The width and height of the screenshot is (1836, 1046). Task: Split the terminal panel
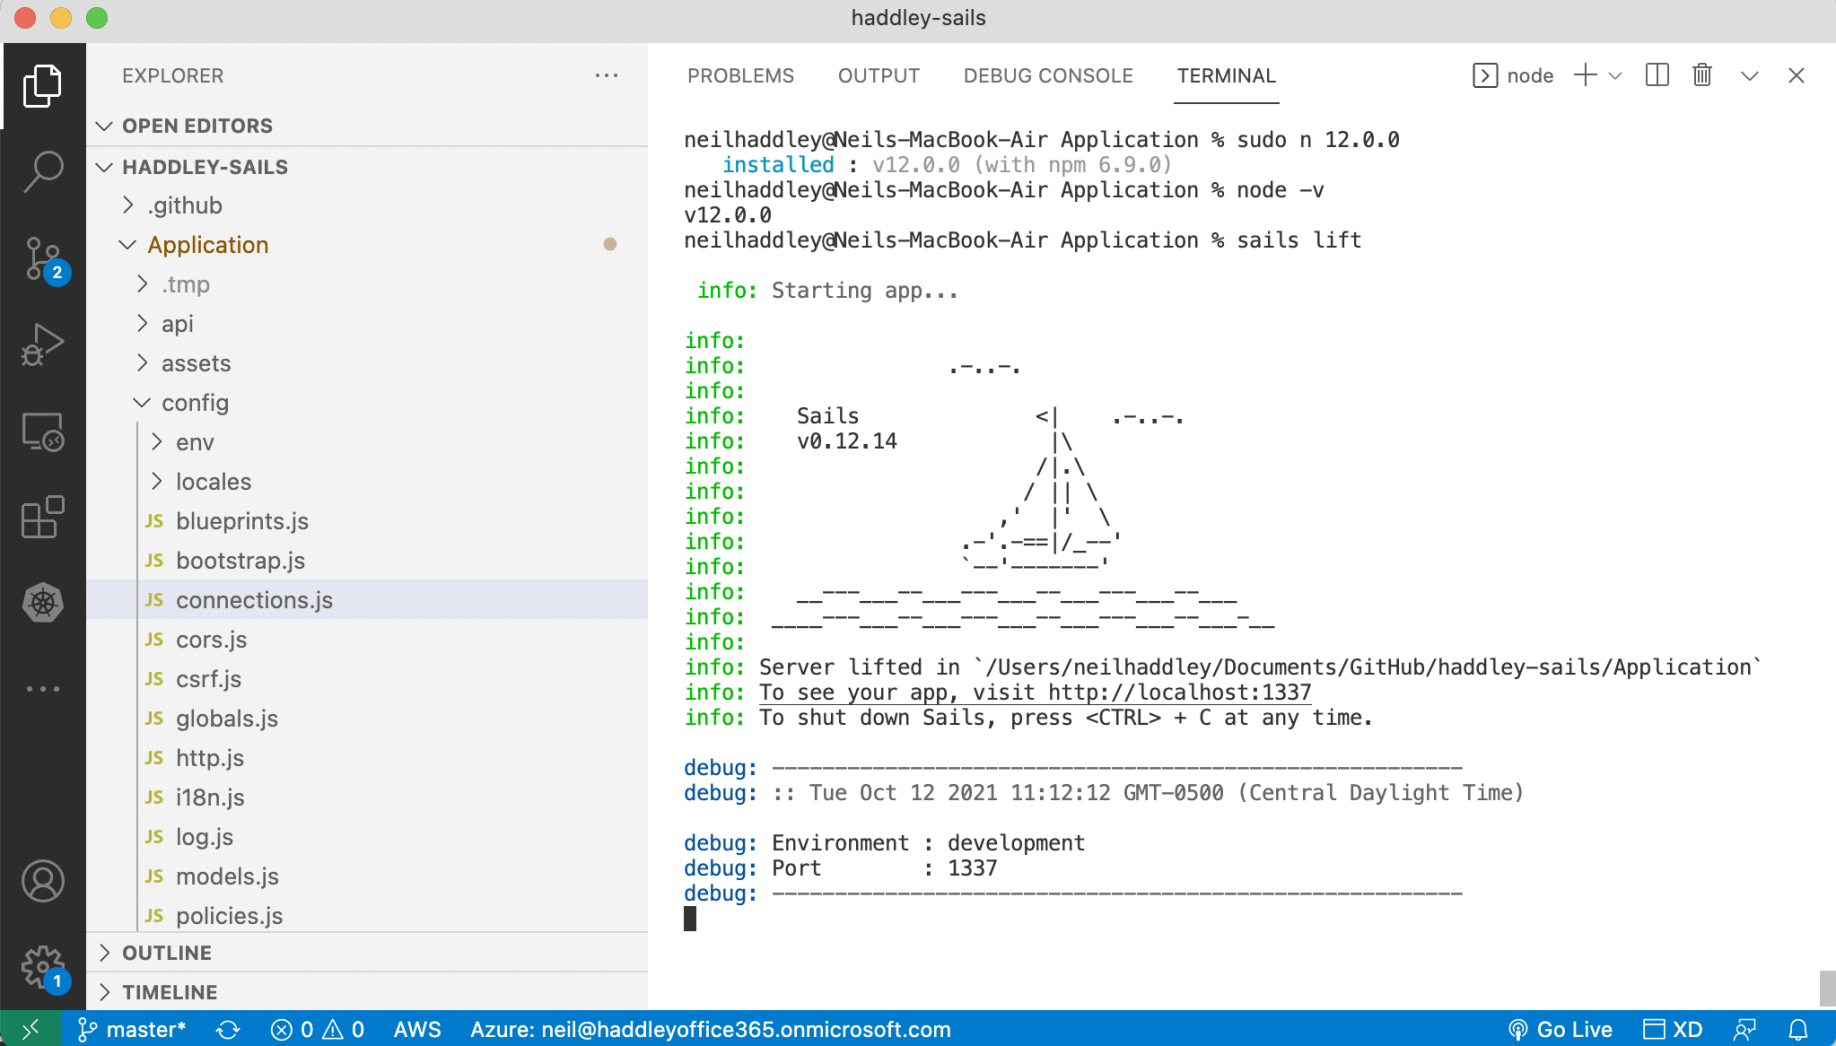pyautogui.click(x=1656, y=76)
